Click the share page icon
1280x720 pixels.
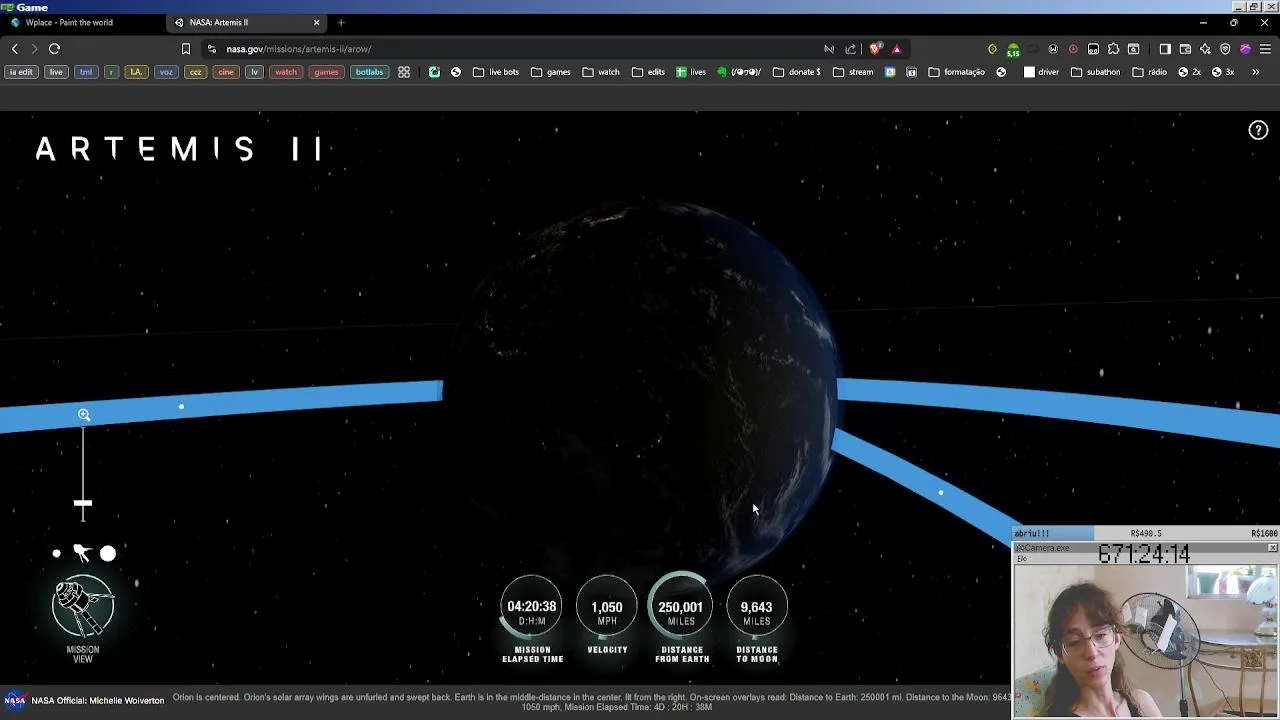[x=851, y=49]
